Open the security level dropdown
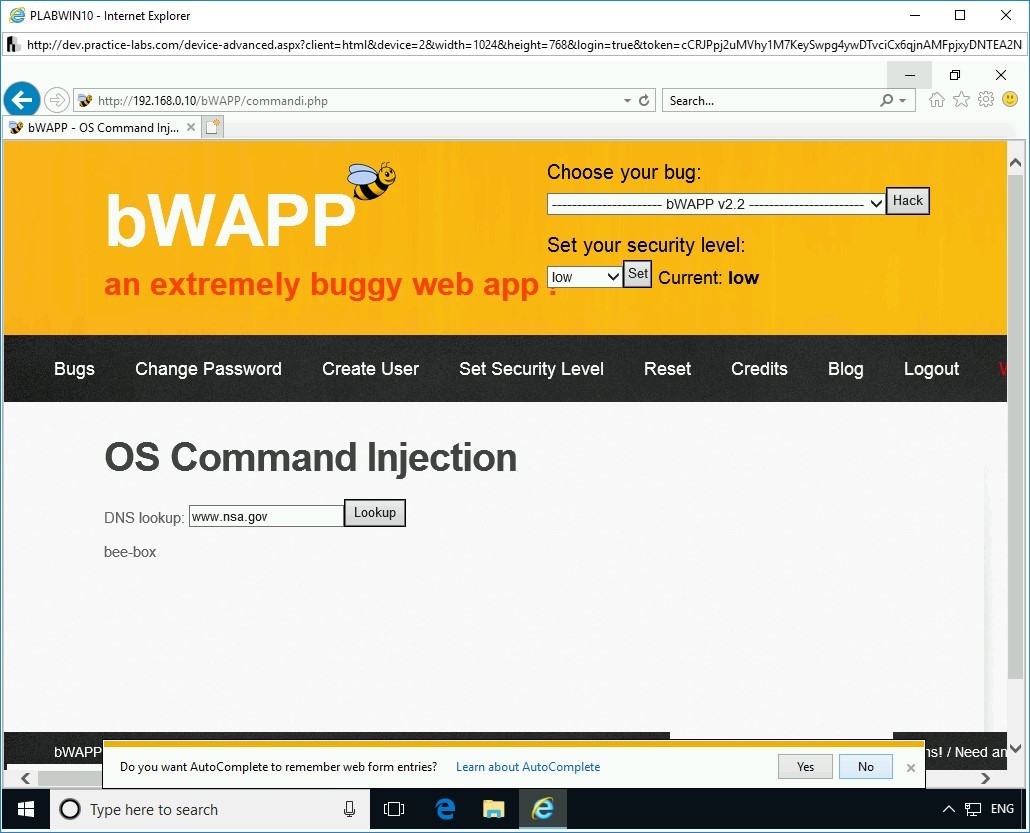Viewport: 1030px width, 833px height. pyautogui.click(x=584, y=276)
